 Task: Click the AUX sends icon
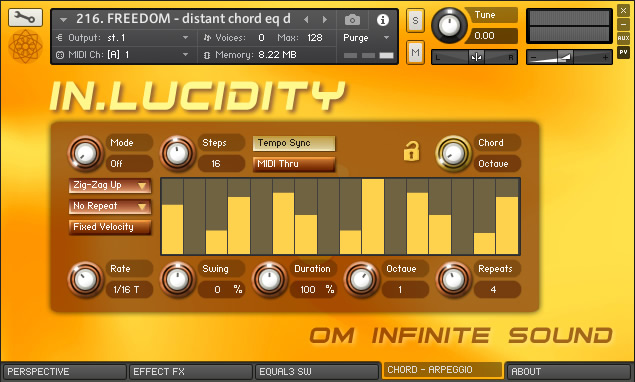point(623,38)
